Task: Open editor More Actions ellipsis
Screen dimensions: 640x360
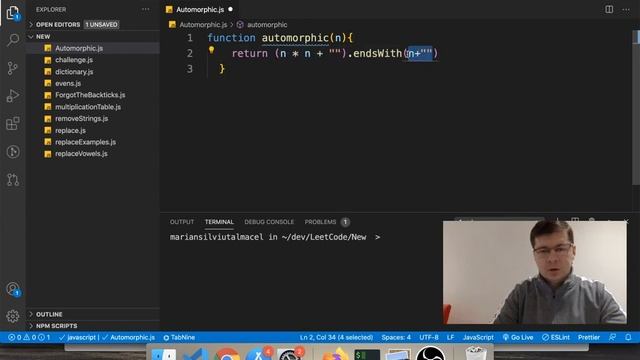Action: (626, 9)
